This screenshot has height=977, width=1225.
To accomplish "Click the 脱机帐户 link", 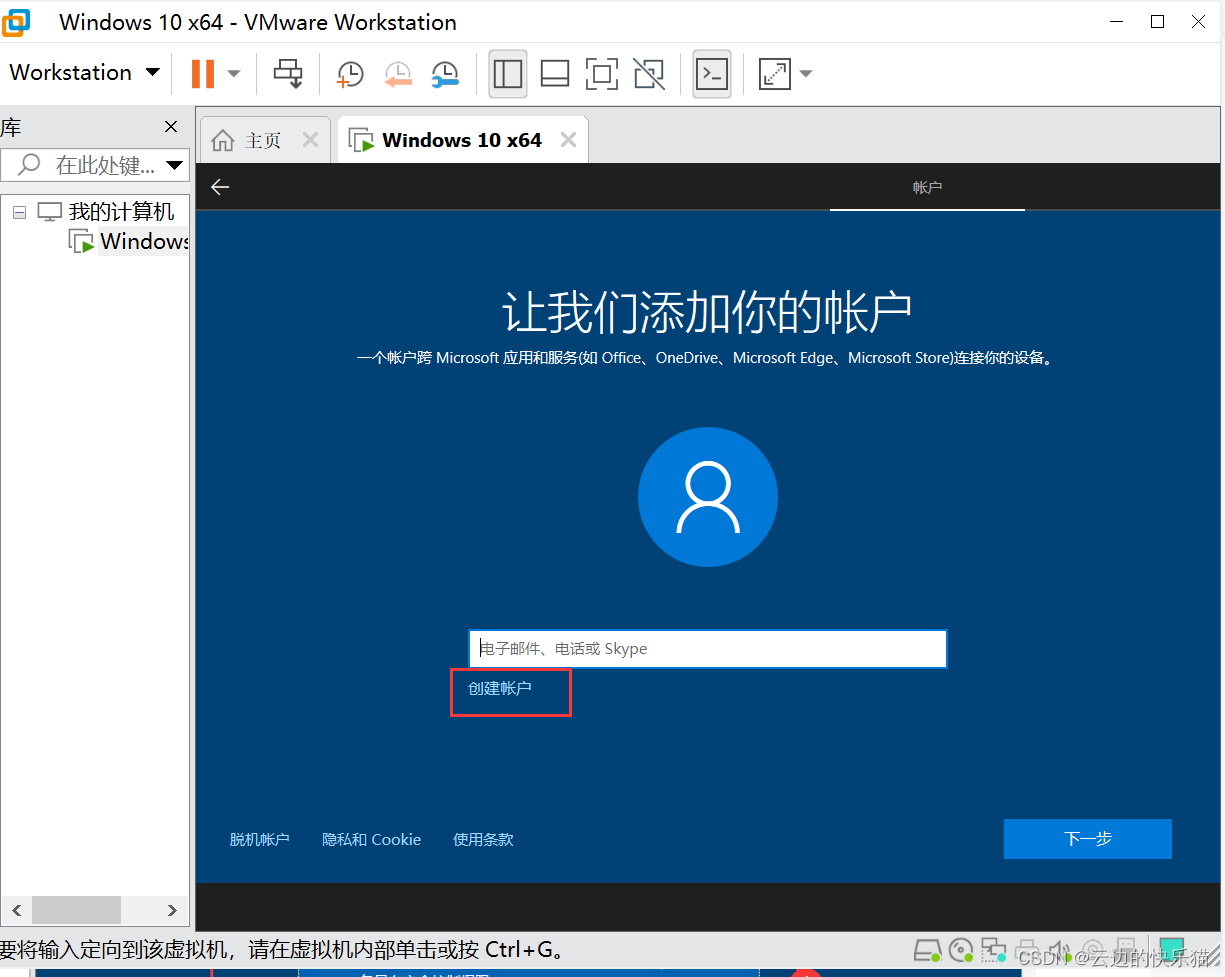I will click(259, 839).
